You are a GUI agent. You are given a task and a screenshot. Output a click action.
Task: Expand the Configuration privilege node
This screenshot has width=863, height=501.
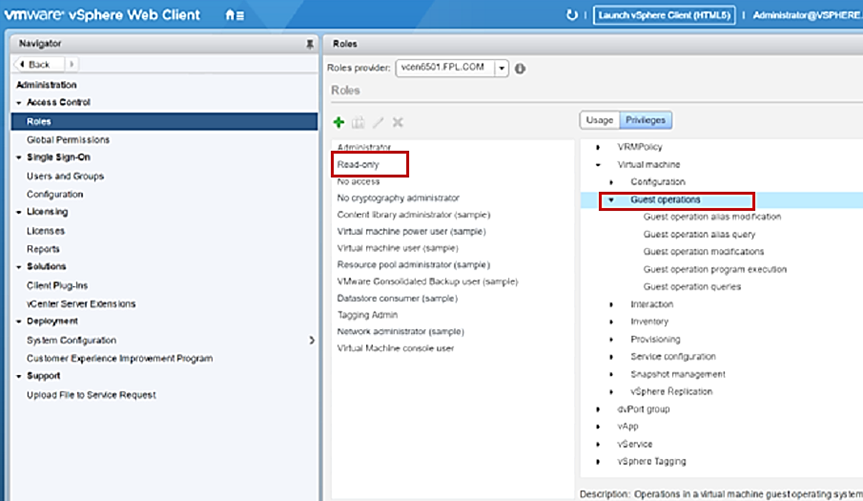(x=611, y=182)
